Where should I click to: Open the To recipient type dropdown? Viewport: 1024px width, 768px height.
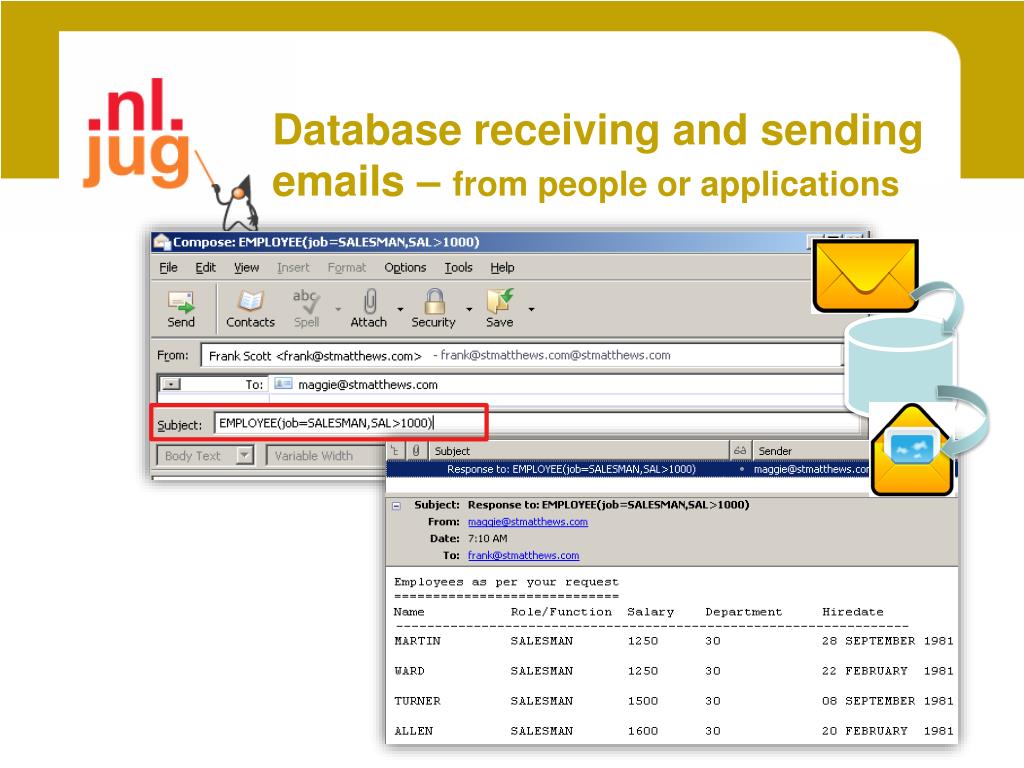[x=171, y=385]
